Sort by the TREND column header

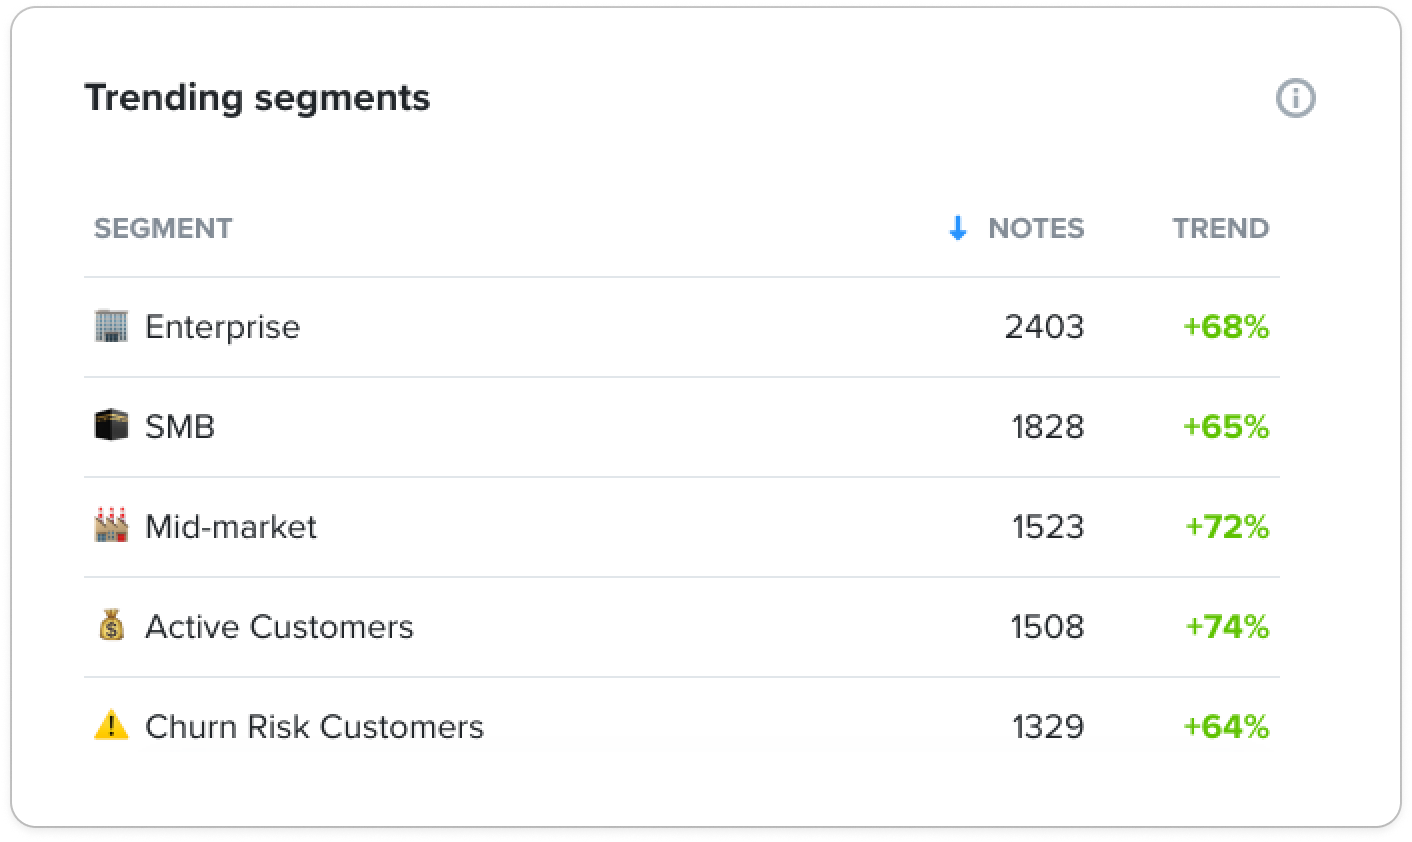tap(1220, 228)
